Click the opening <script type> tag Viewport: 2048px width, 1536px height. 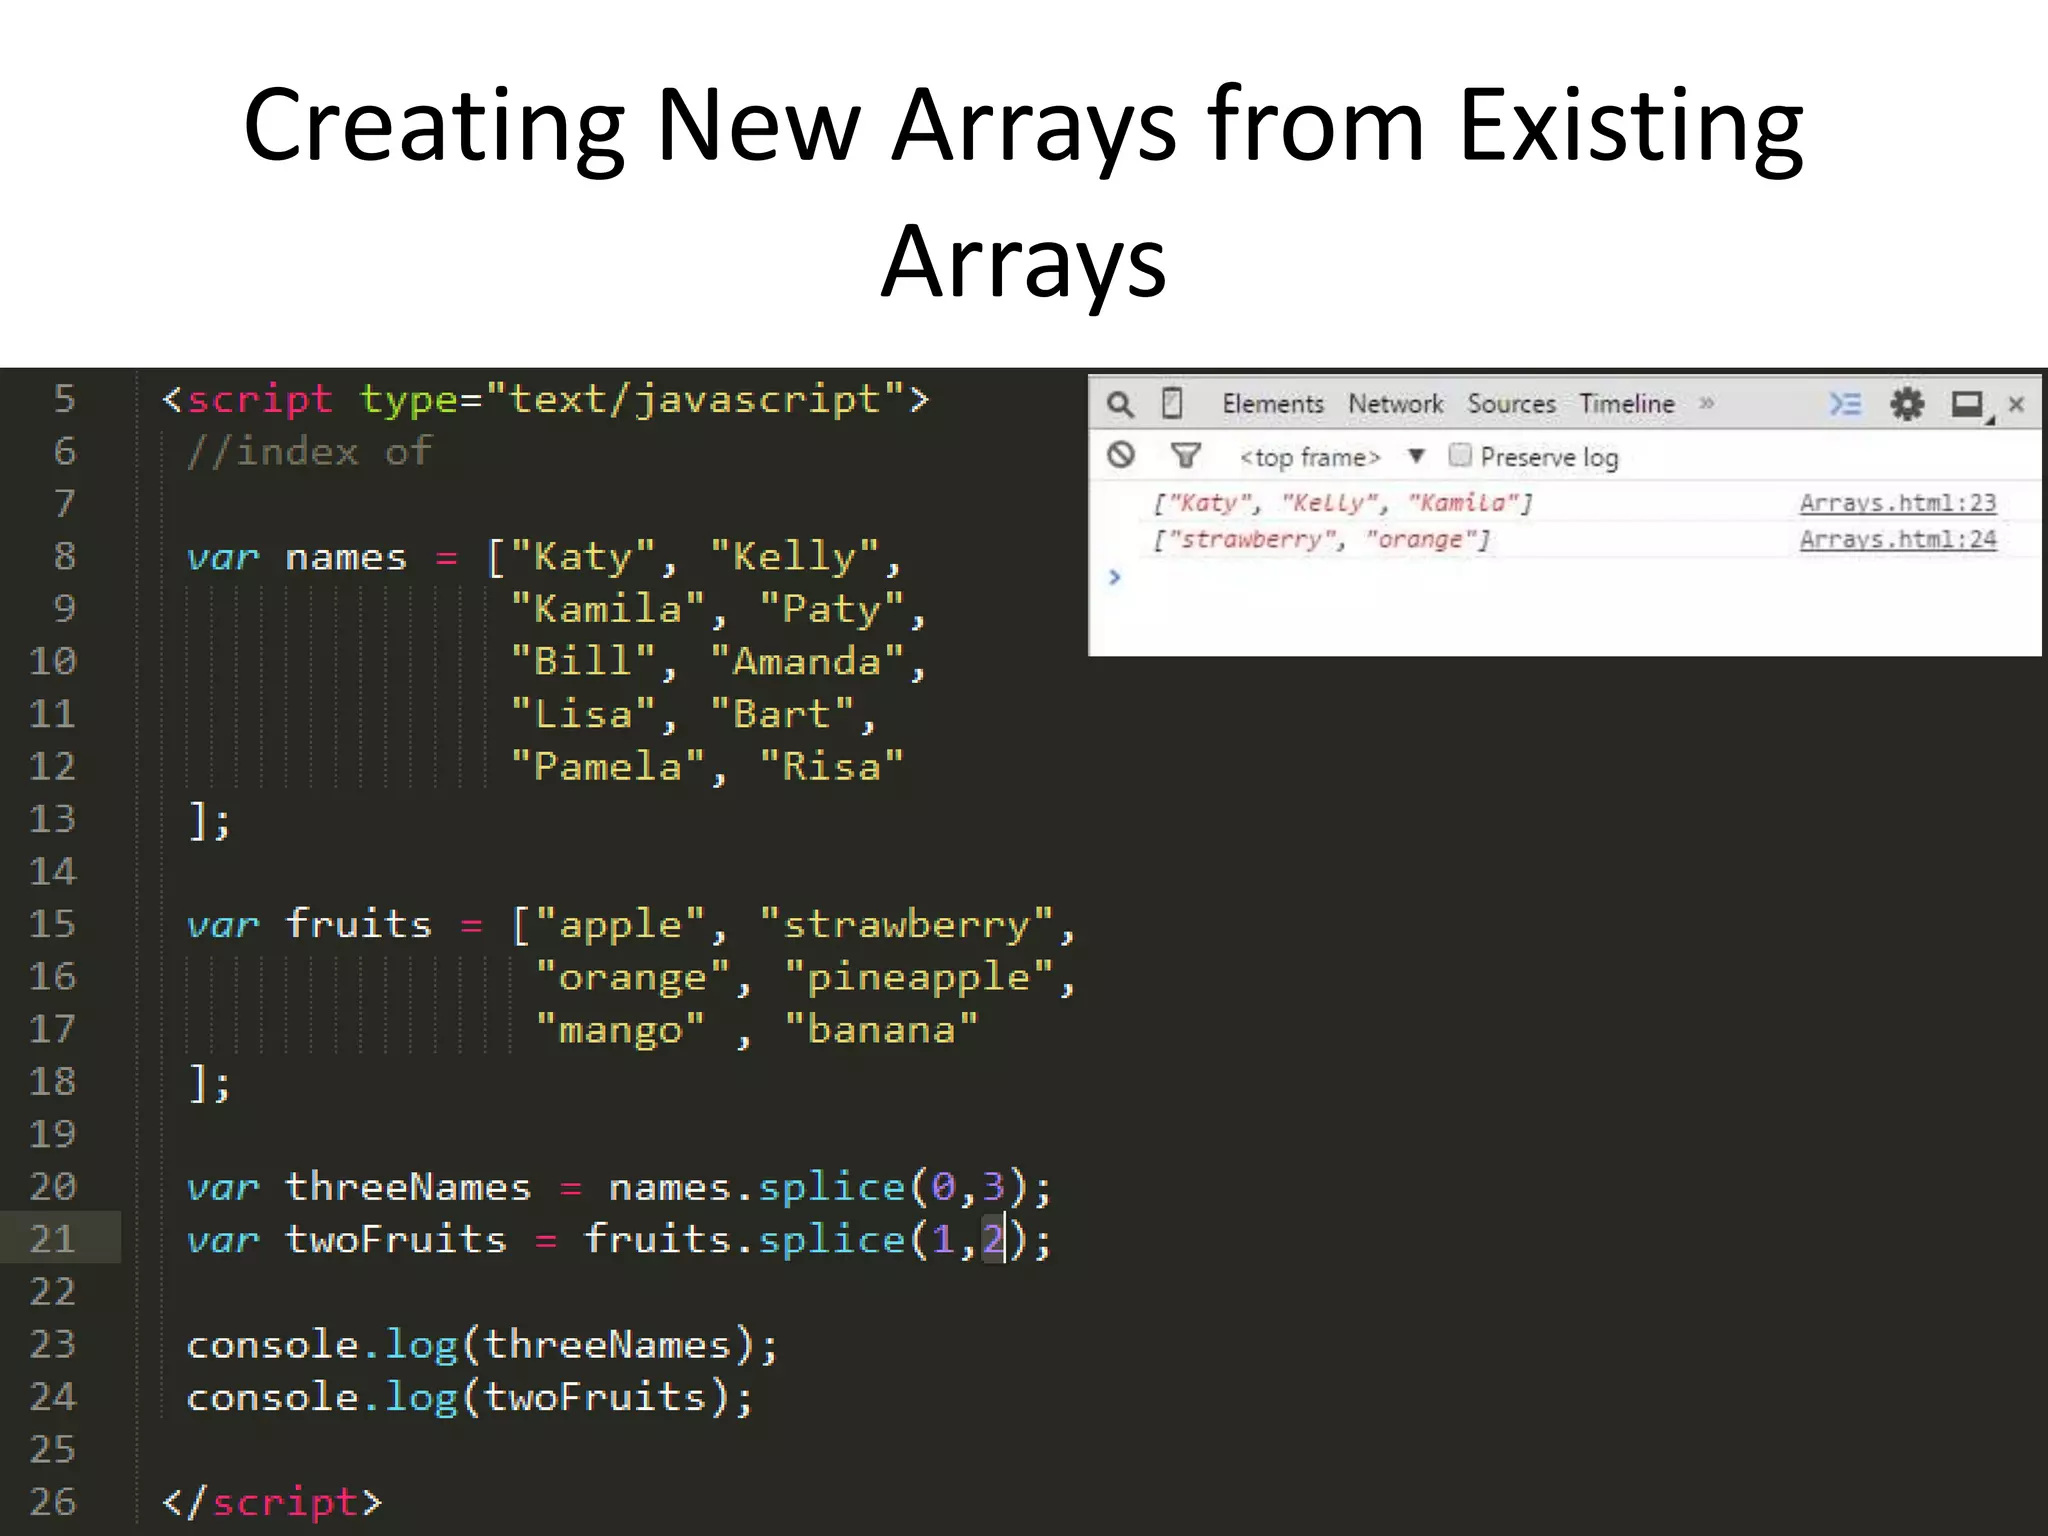click(x=546, y=400)
